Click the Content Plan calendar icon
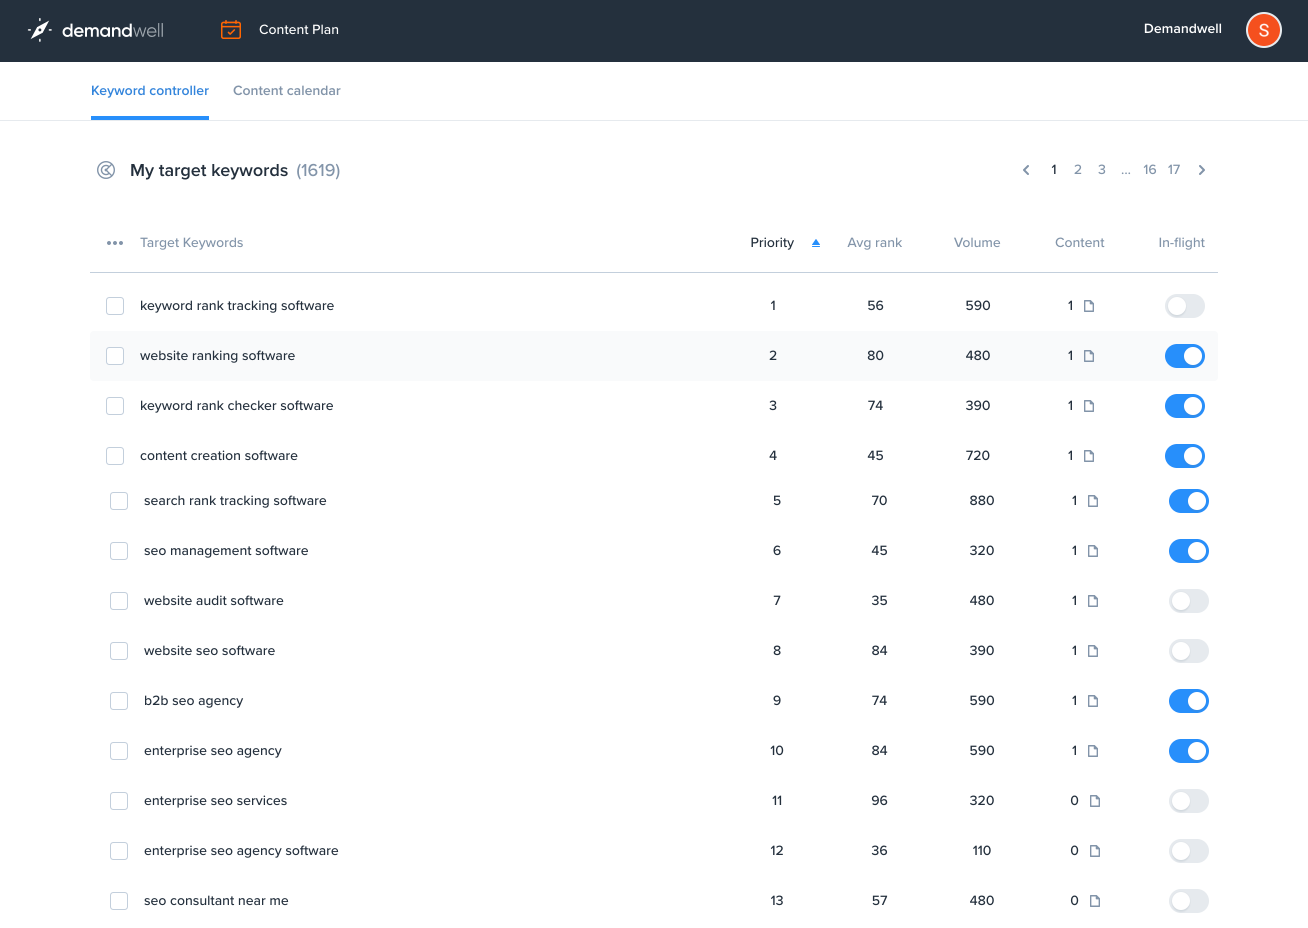 231,30
